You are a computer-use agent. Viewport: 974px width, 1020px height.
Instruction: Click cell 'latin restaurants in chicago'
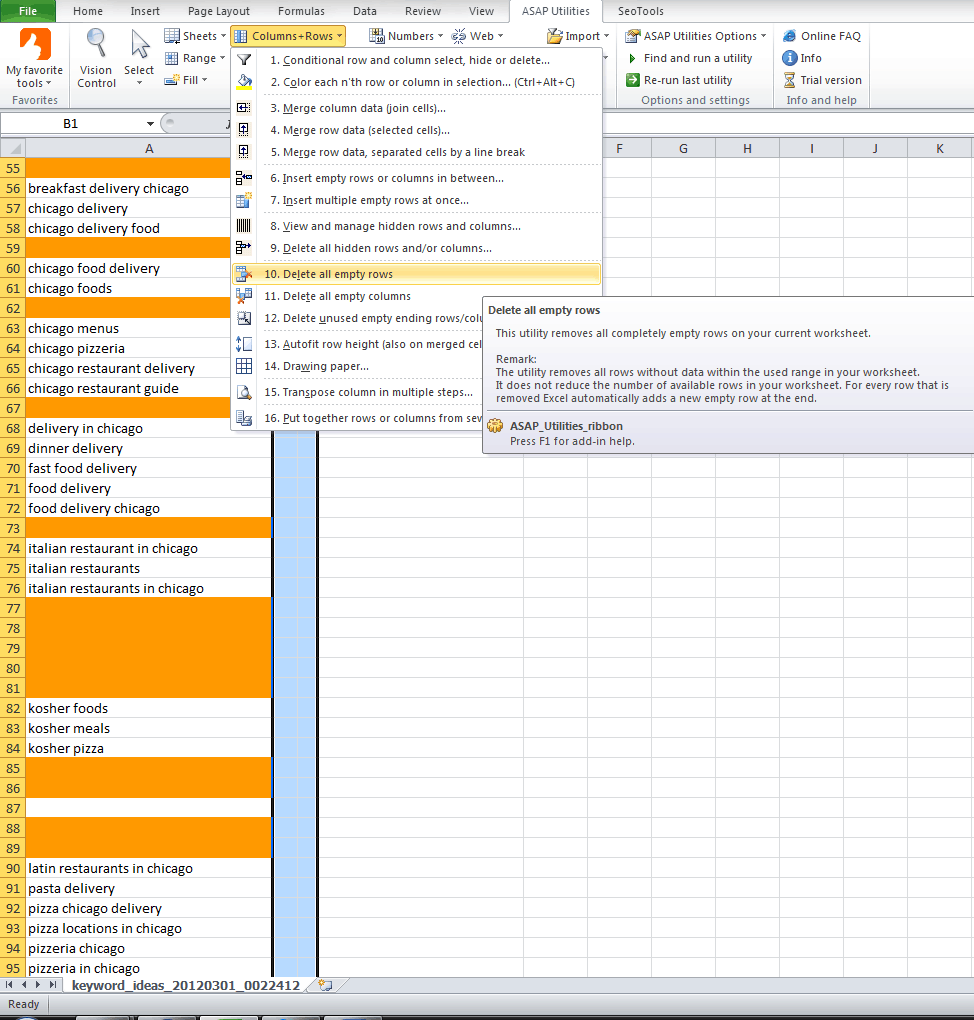(x=148, y=868)
